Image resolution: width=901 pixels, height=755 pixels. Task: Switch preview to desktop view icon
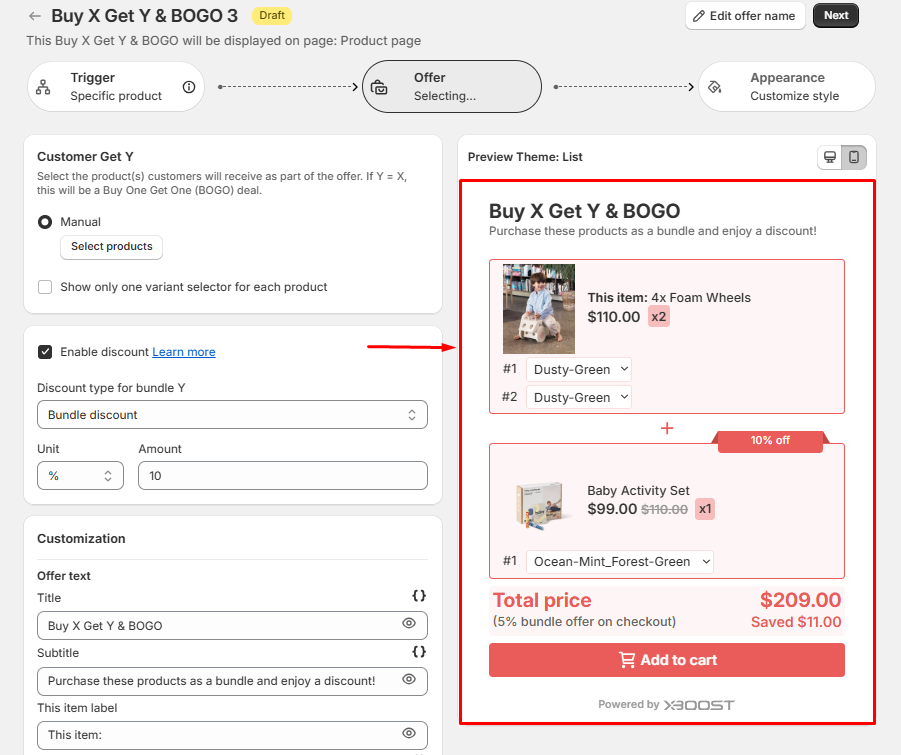(830, 157)
